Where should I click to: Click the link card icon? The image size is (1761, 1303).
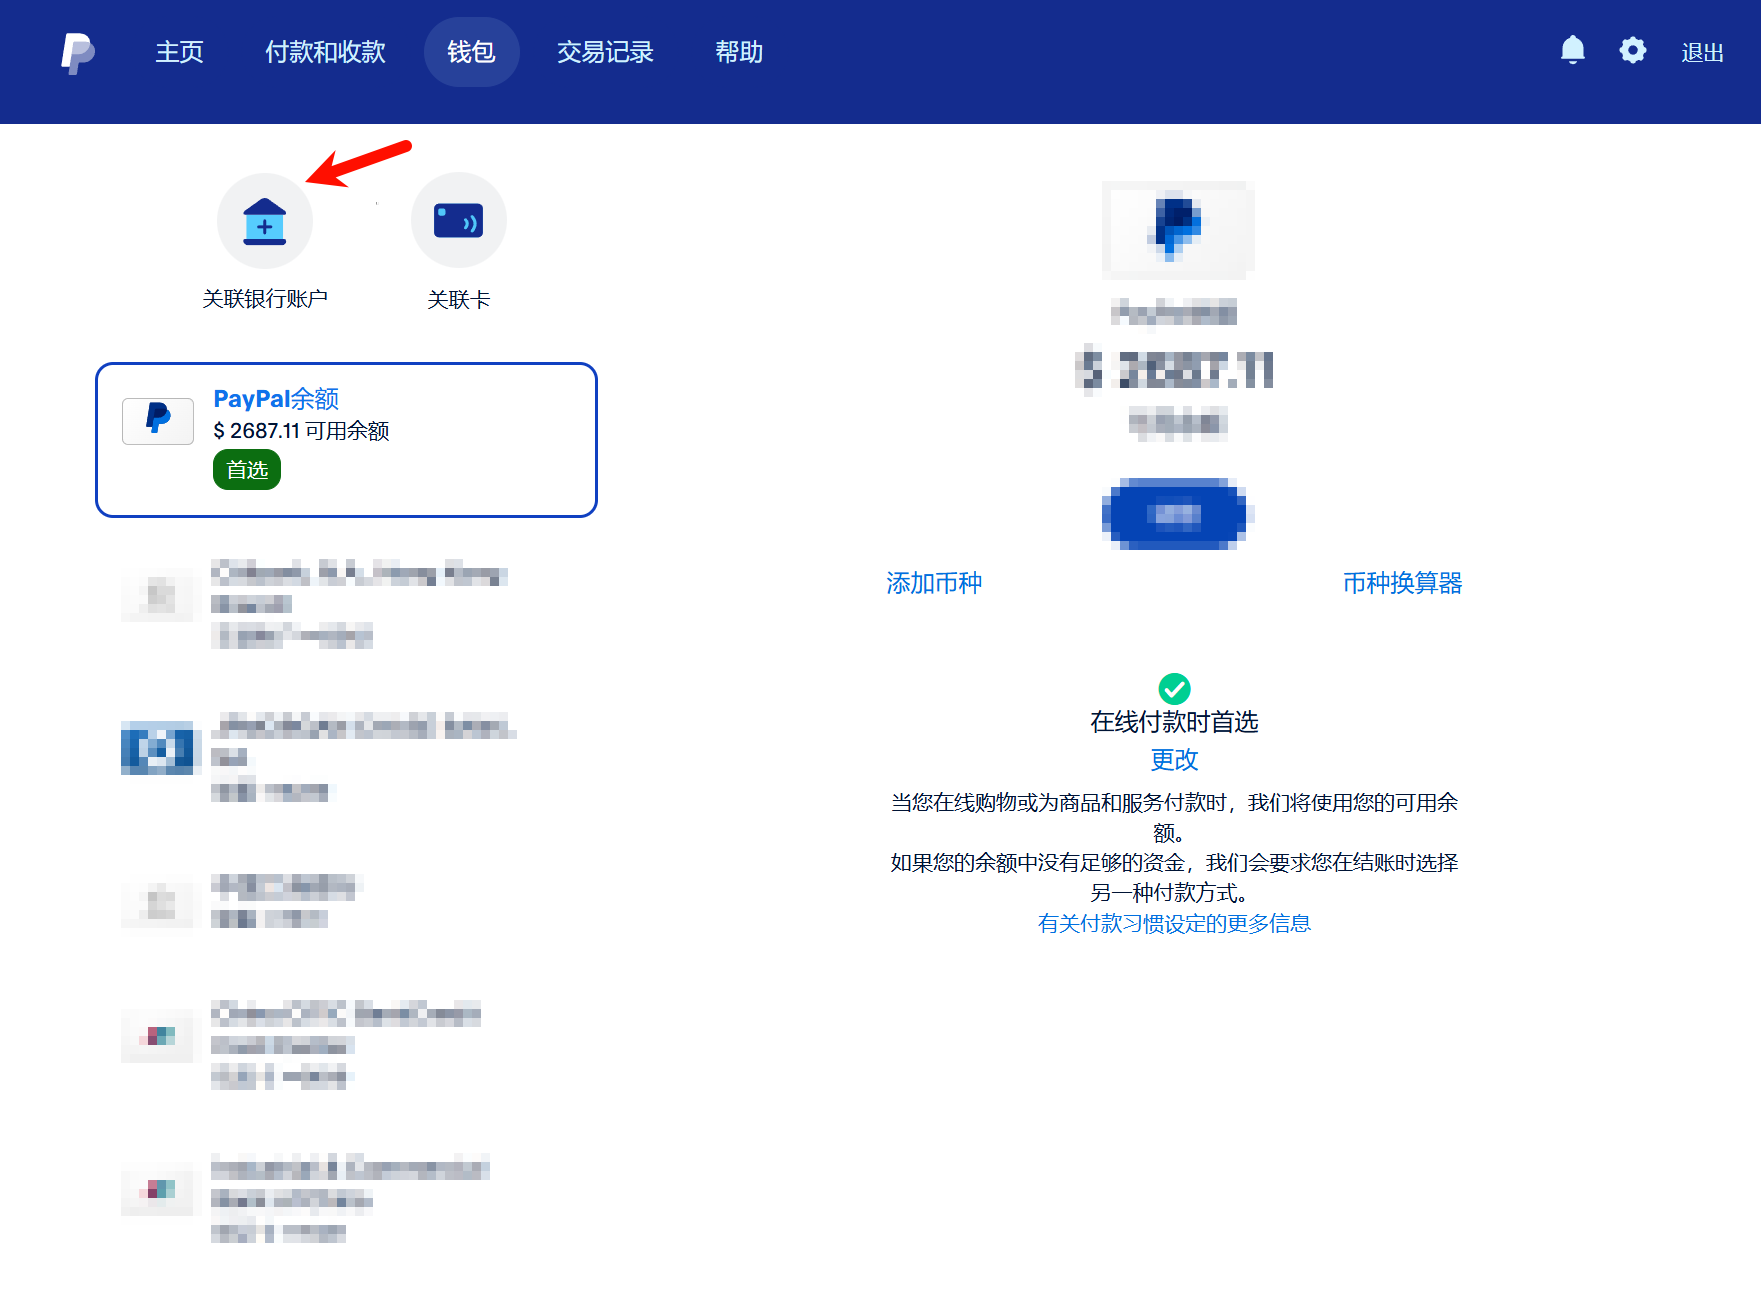coord(459,220)
